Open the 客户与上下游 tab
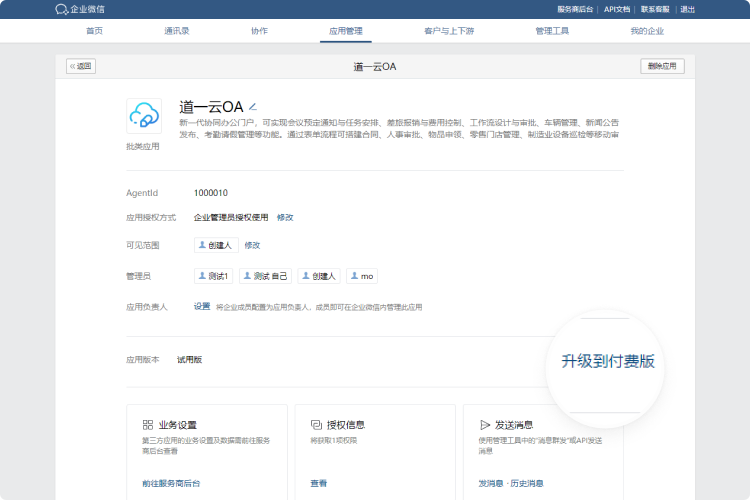Screen dimensions: 750x500 coord(449,31)
